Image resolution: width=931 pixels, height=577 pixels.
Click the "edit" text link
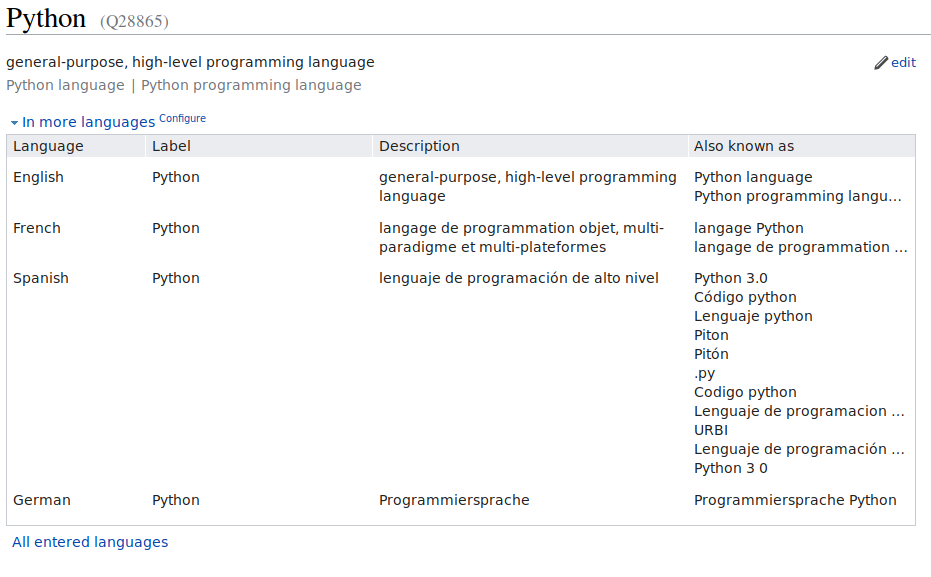[903, 62]
